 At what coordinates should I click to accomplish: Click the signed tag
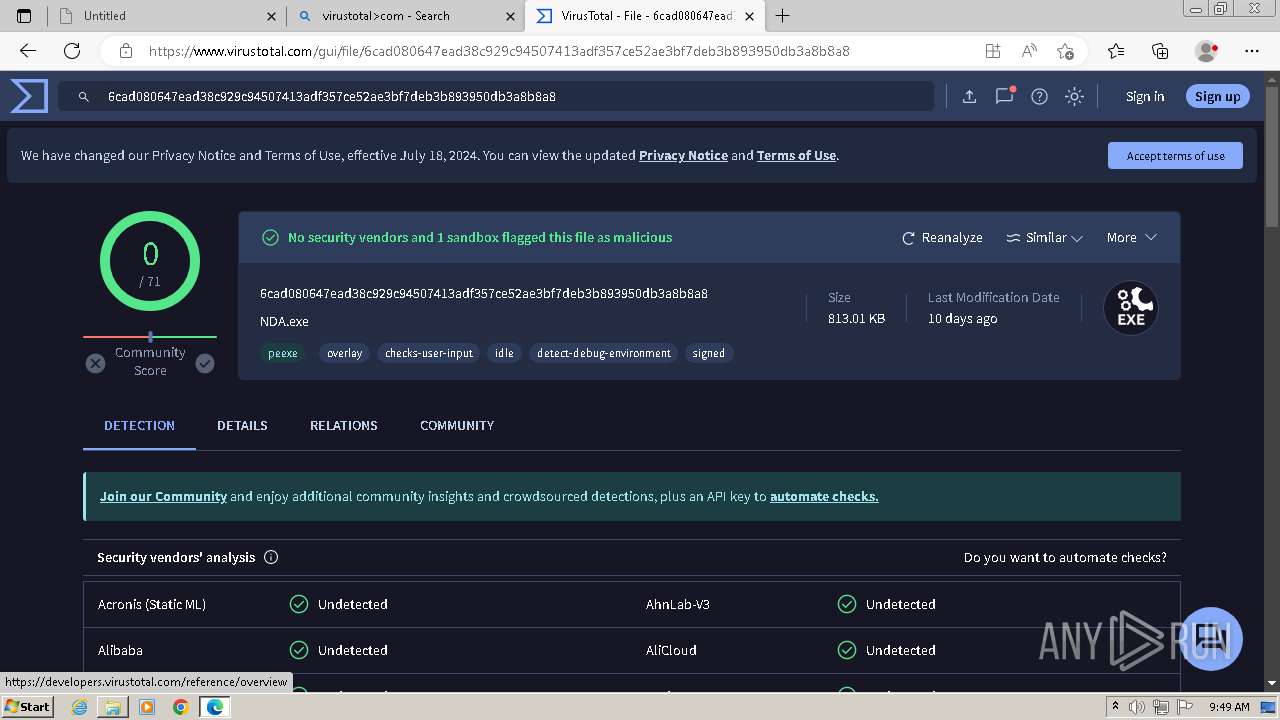pos(709,353)
